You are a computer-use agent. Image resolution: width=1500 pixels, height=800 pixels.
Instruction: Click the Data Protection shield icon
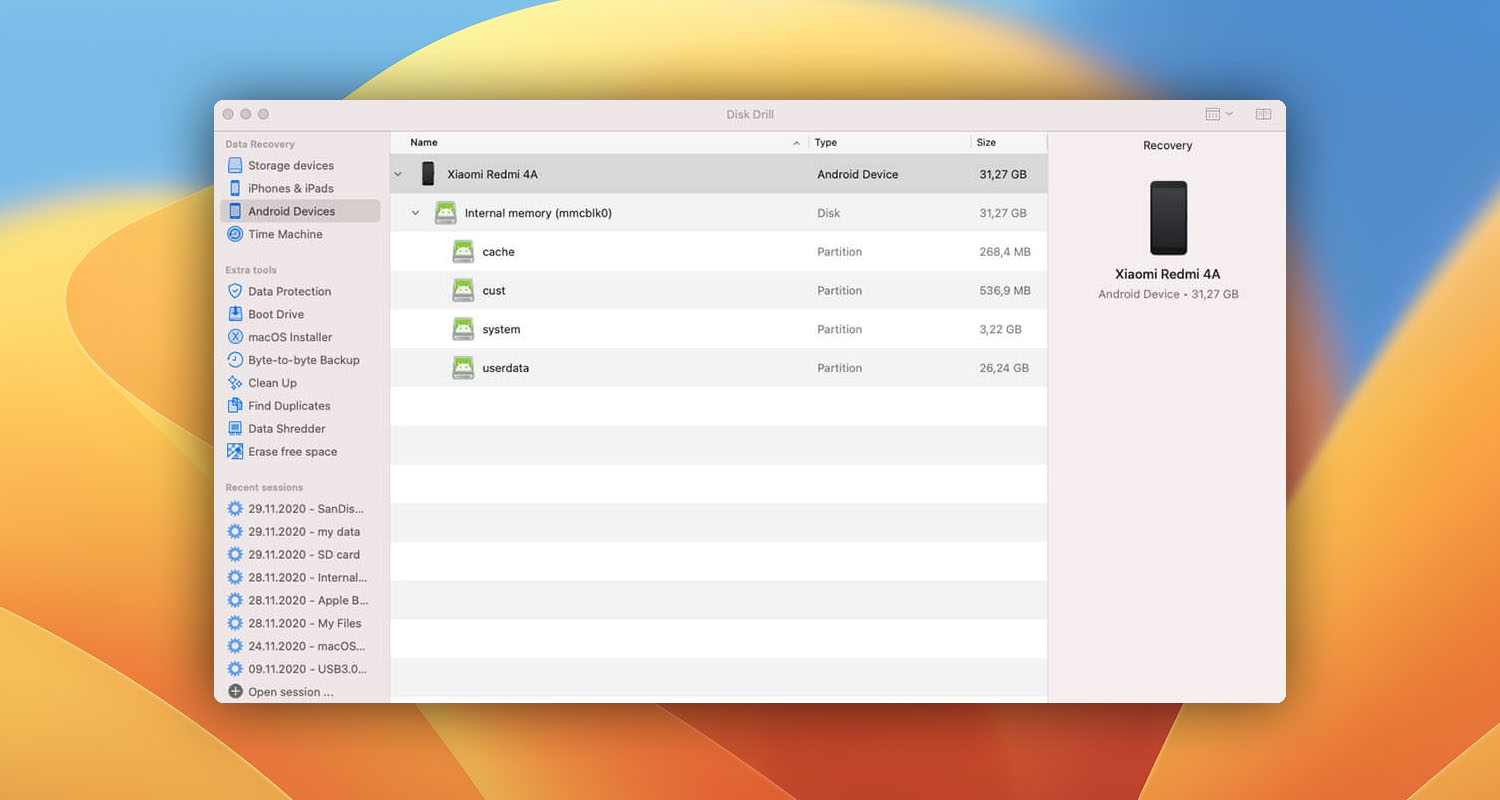(x=235, y=291)
